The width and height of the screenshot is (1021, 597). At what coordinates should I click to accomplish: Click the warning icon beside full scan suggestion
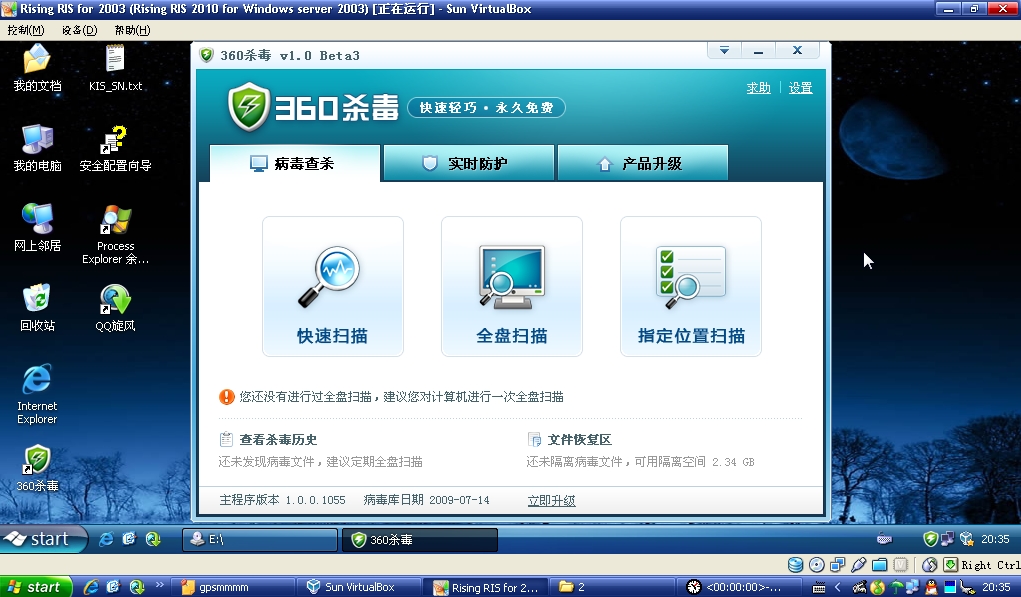227,396
